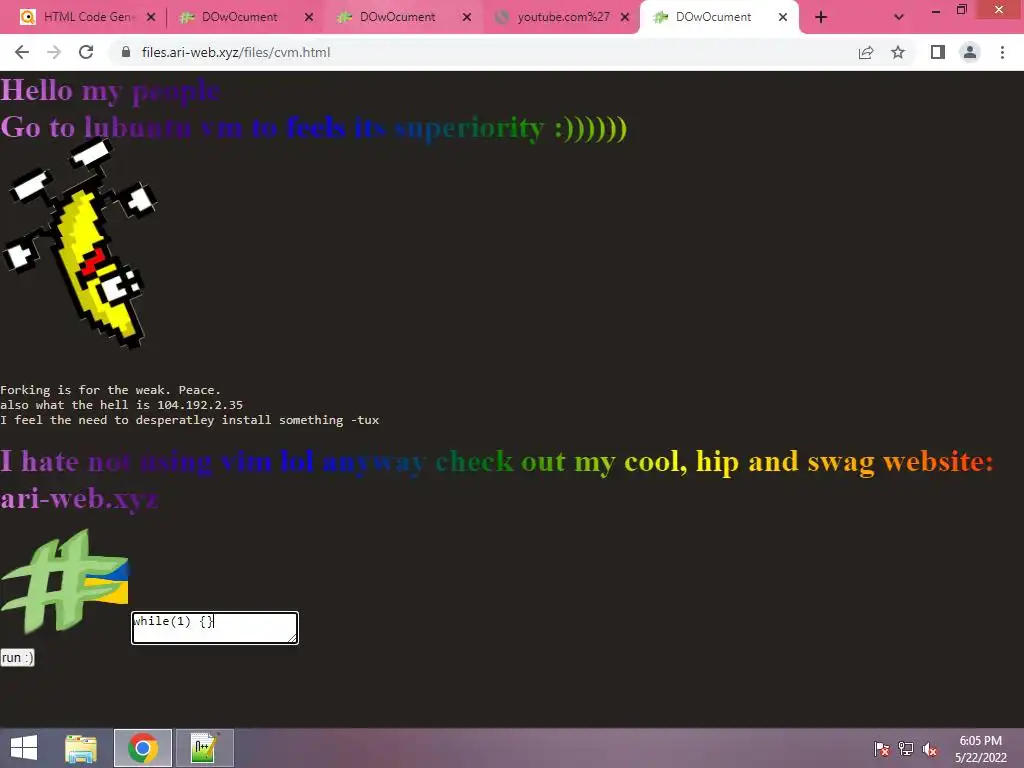Image resolution: width=1024 pixels, height=768 pixels.
Task: Open the side panel icon
Action: click(x=938, y=52)
